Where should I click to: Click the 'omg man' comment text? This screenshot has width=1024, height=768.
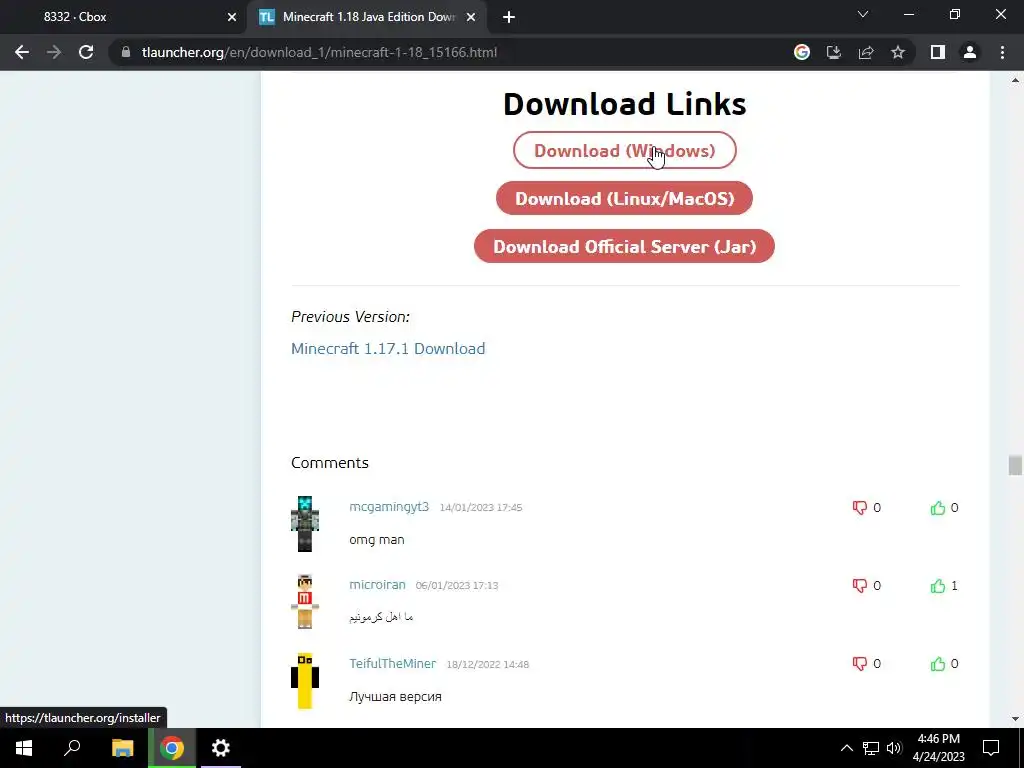[x=377, y=540]
